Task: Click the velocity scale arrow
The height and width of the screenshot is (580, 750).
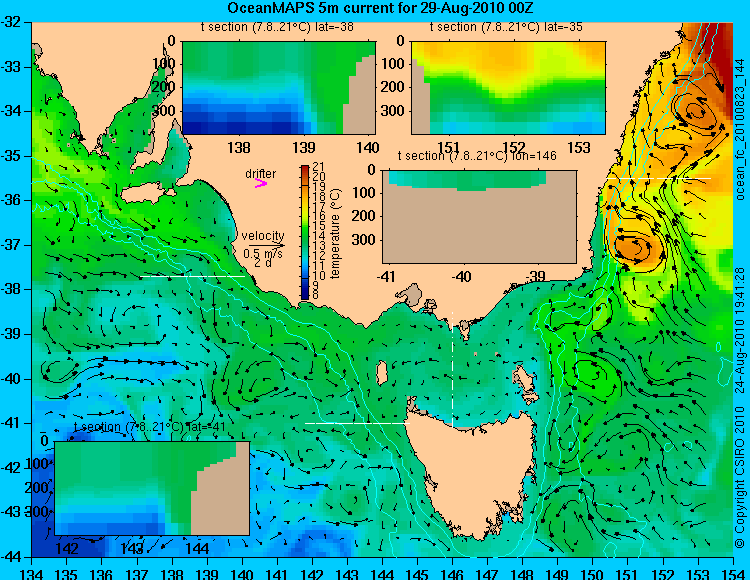Action: tap(266, 245)
